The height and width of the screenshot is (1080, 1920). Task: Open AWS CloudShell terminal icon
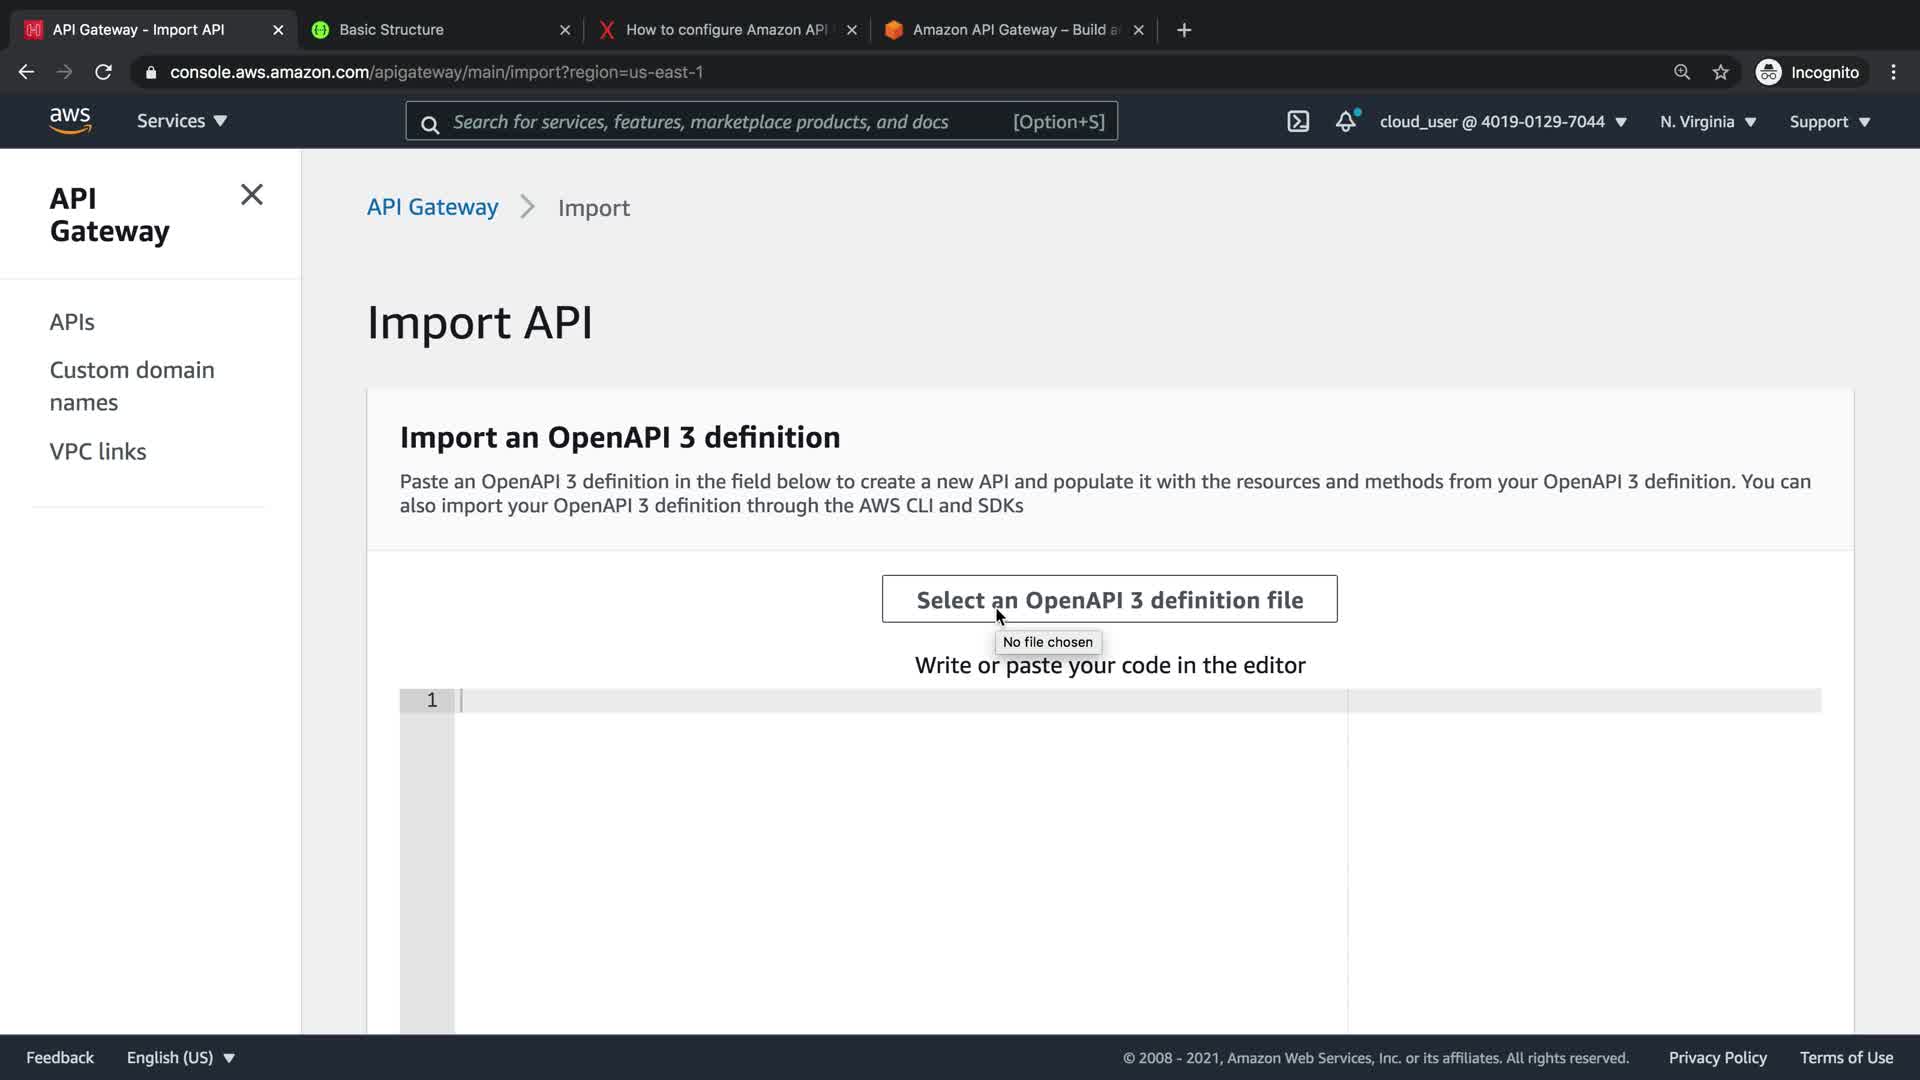1297,122
